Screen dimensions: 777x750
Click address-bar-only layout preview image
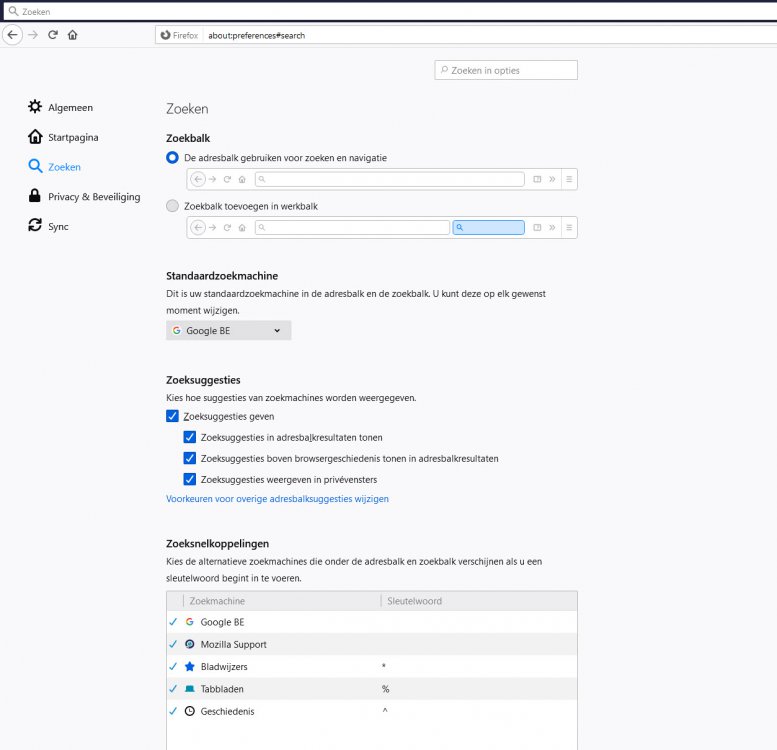[382, 179]
